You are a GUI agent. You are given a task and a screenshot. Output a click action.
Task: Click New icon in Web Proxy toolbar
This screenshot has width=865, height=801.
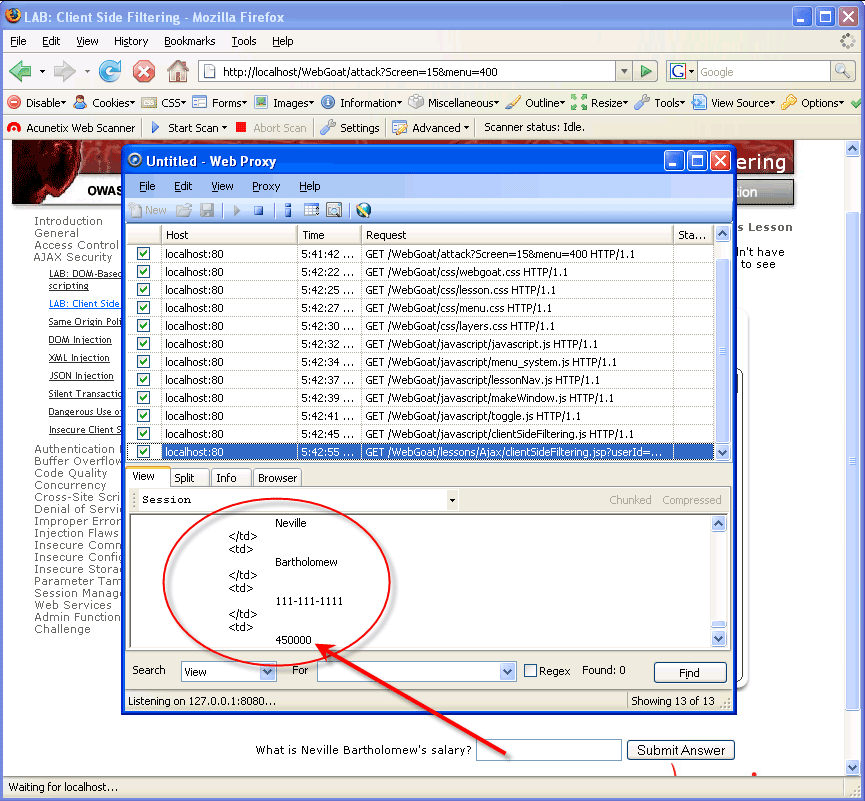coord(147,210)
